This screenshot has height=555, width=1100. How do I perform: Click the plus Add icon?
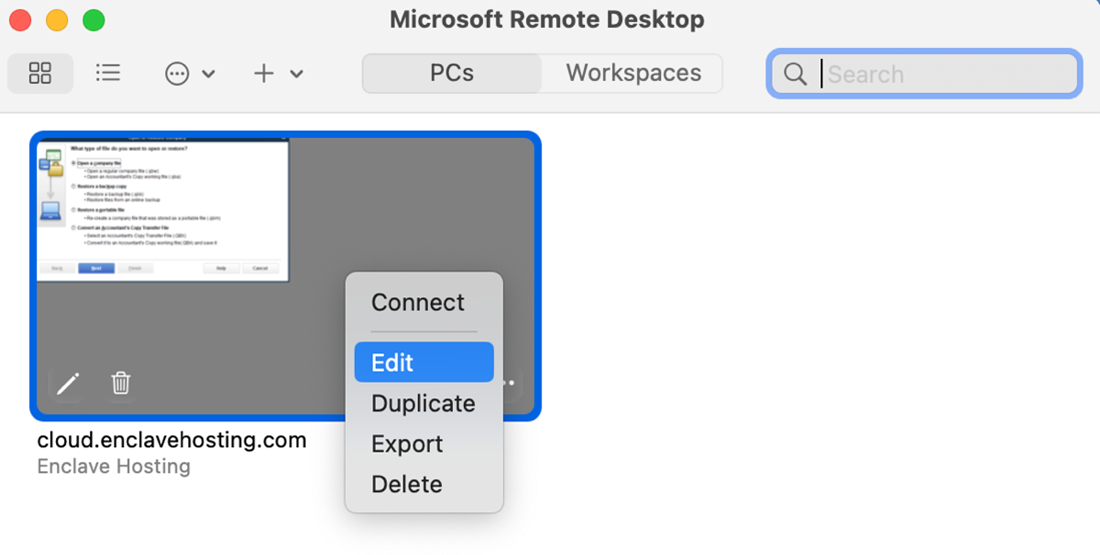click(x=264, y=73)
